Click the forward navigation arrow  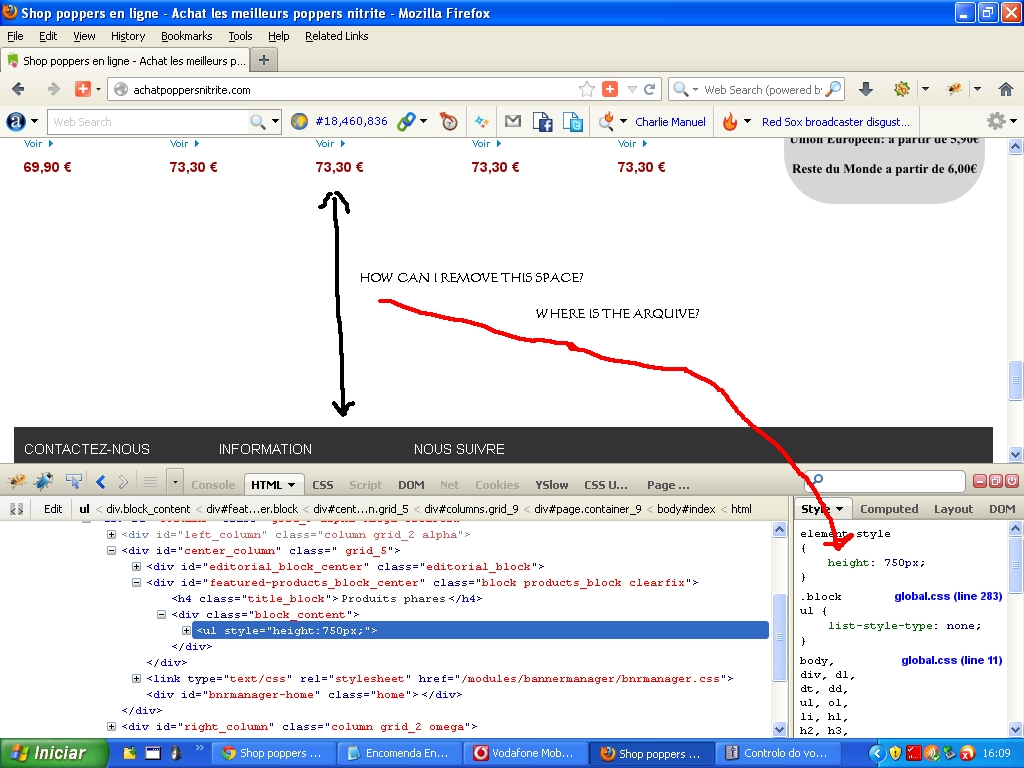(54, 89)
